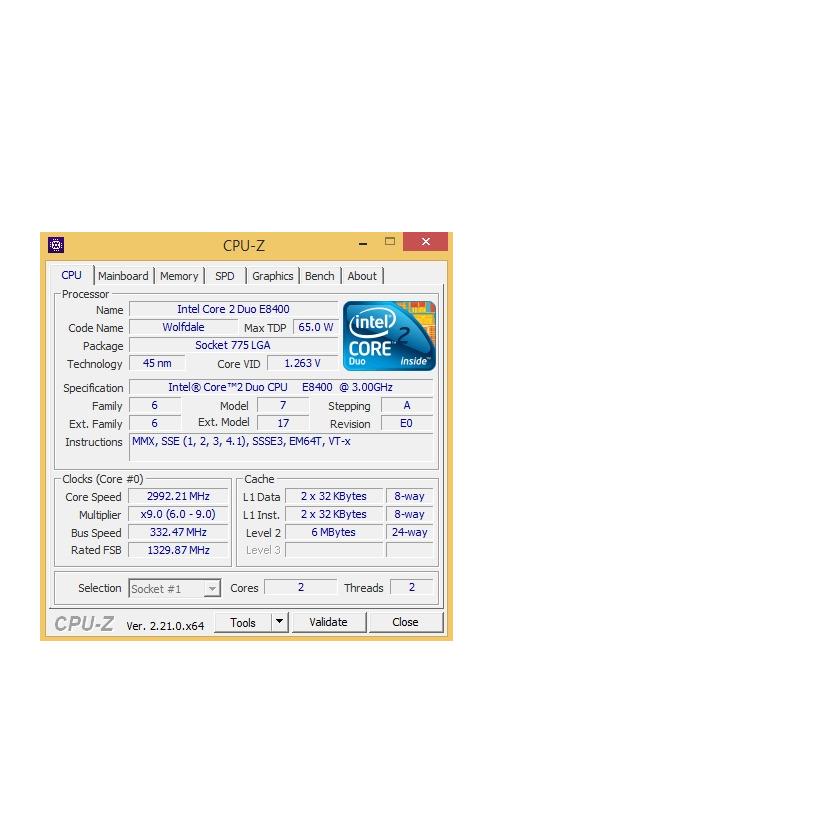Go to the About tab
This screenshot has width=818, height=818.
[362, 276]
